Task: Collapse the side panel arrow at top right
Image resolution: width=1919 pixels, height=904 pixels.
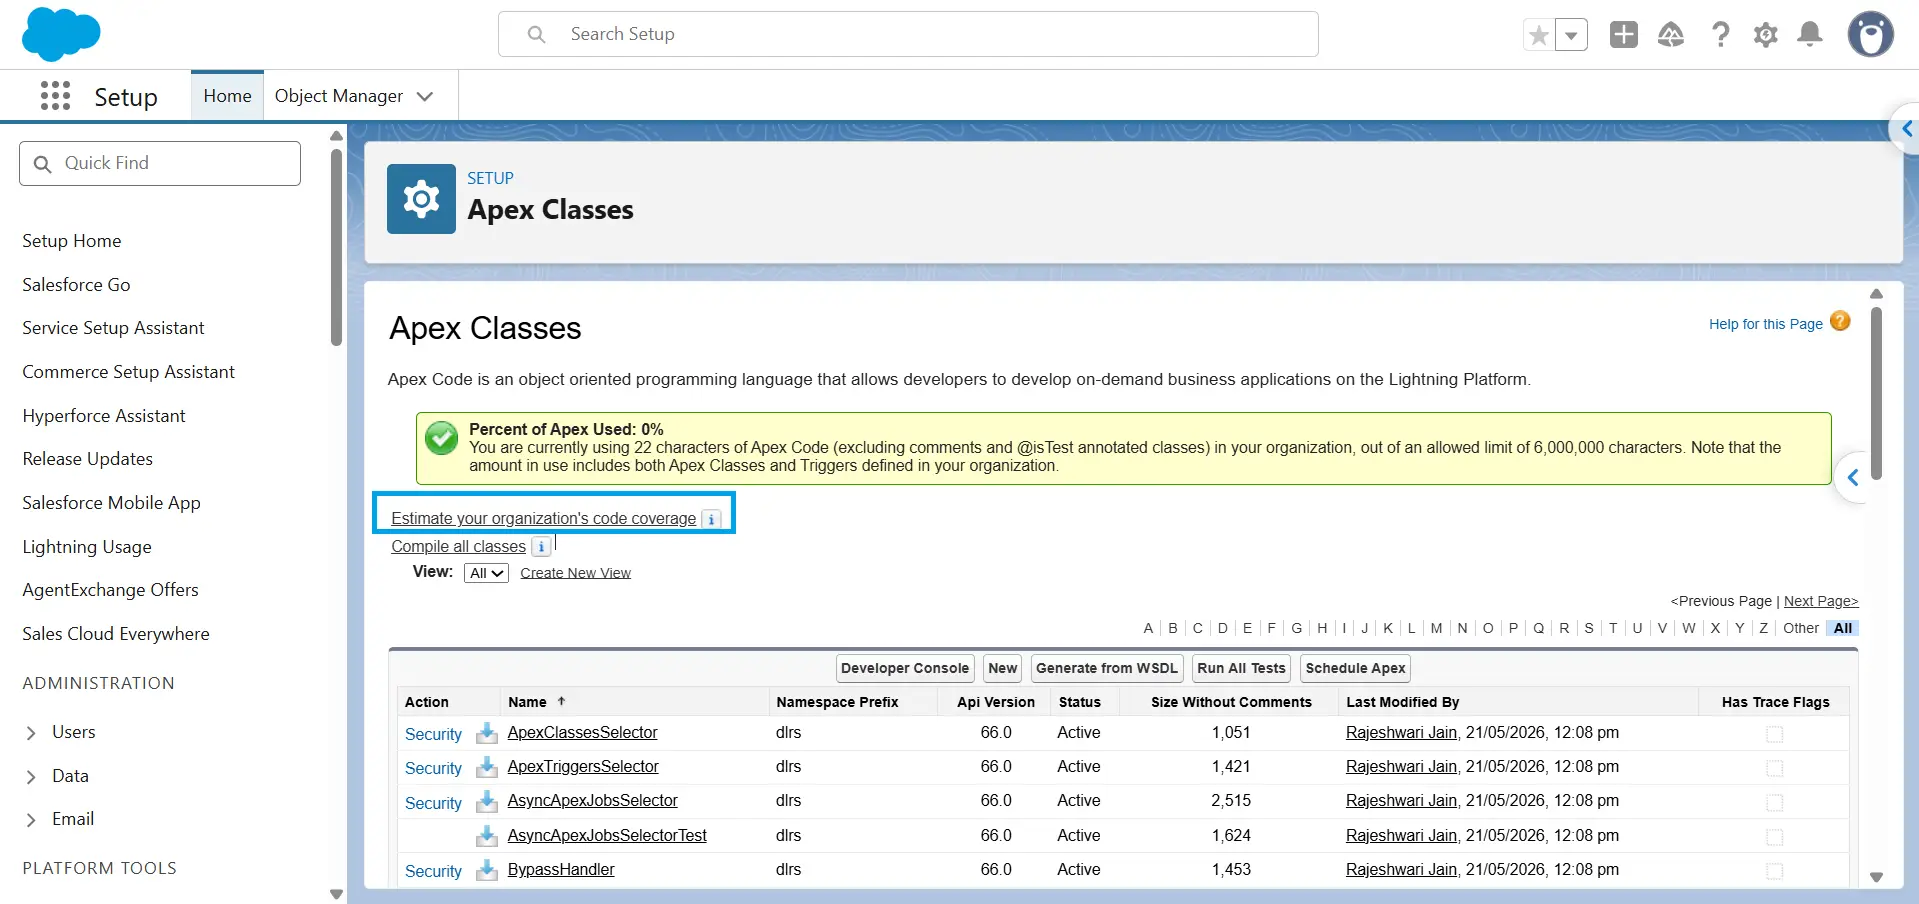Action: [x=1906, y=129]
